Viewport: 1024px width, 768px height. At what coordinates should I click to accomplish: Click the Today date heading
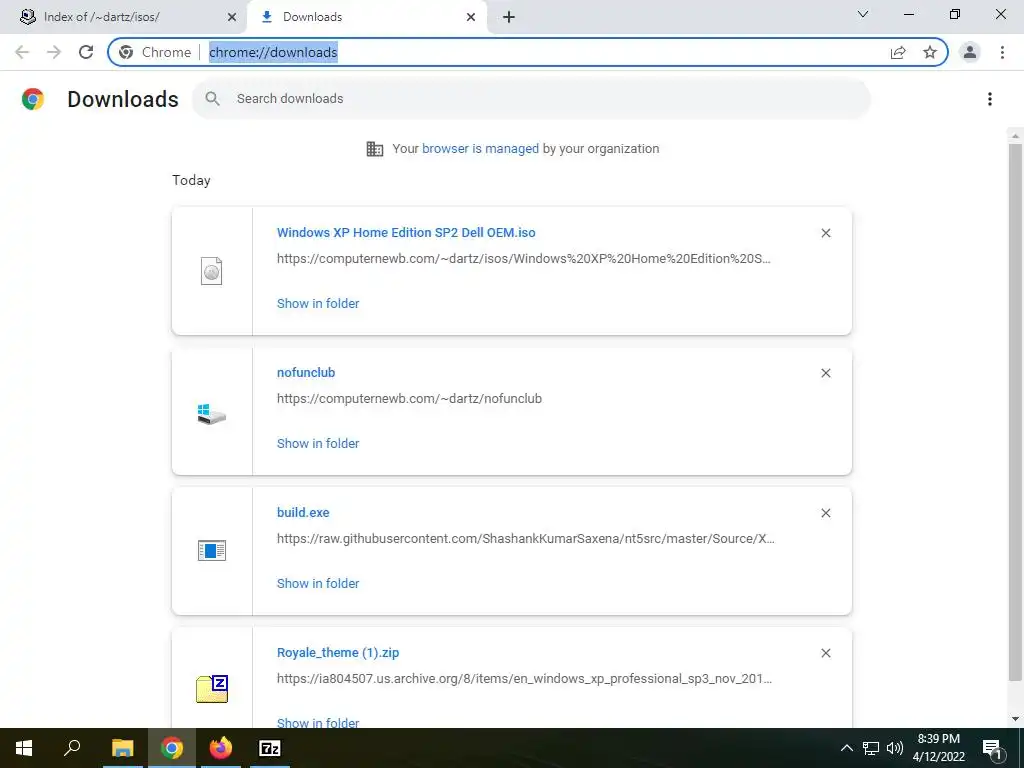click(191, 180)
